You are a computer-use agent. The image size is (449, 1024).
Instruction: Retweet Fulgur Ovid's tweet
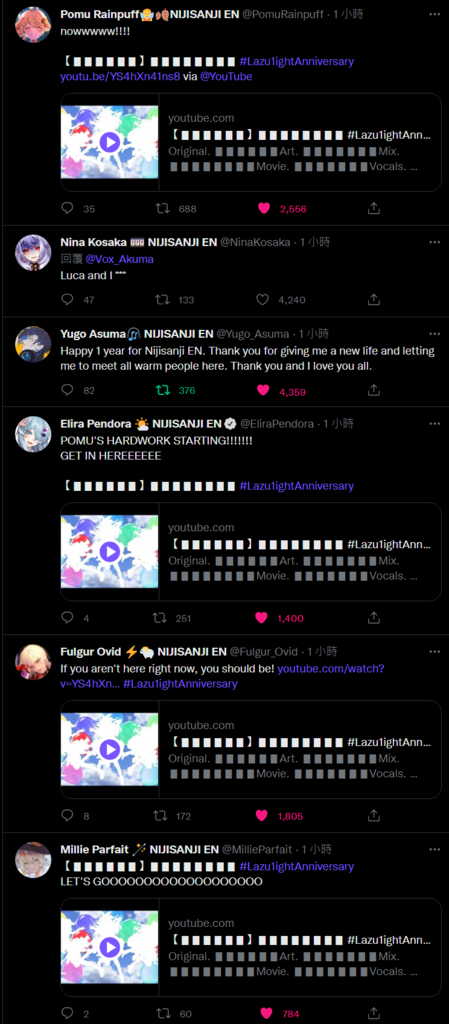pos(159,815)
